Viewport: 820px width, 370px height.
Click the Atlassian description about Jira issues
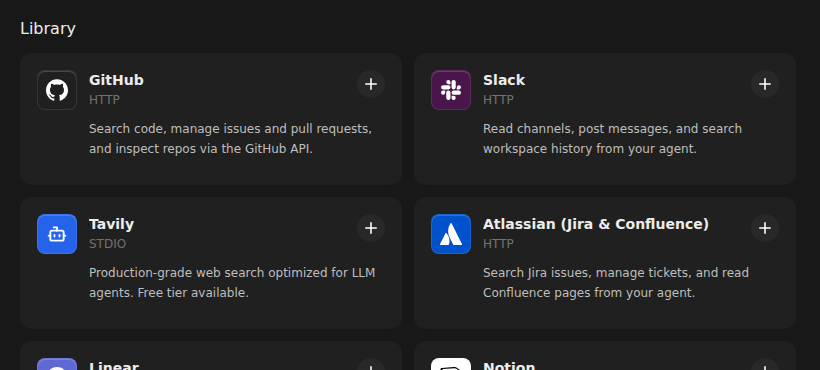coord(616,283)
